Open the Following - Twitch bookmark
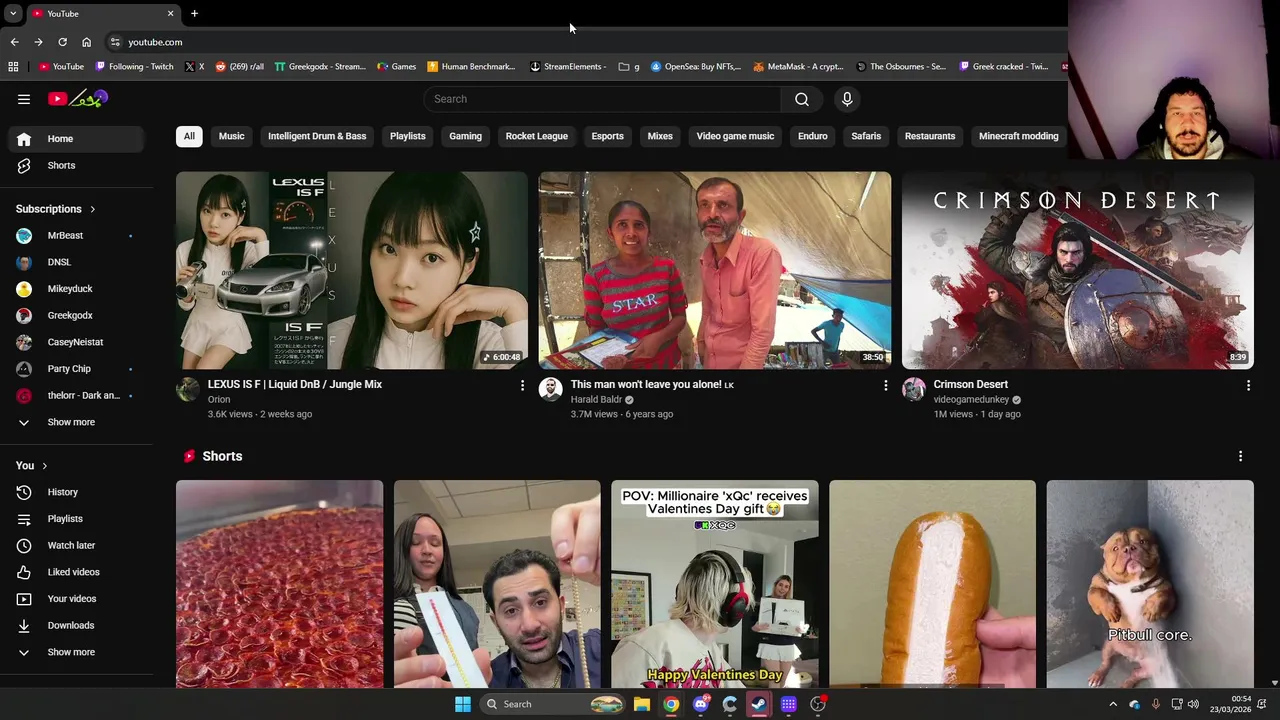The height and width of the screenshot is (720, 1280). (135, 67)
